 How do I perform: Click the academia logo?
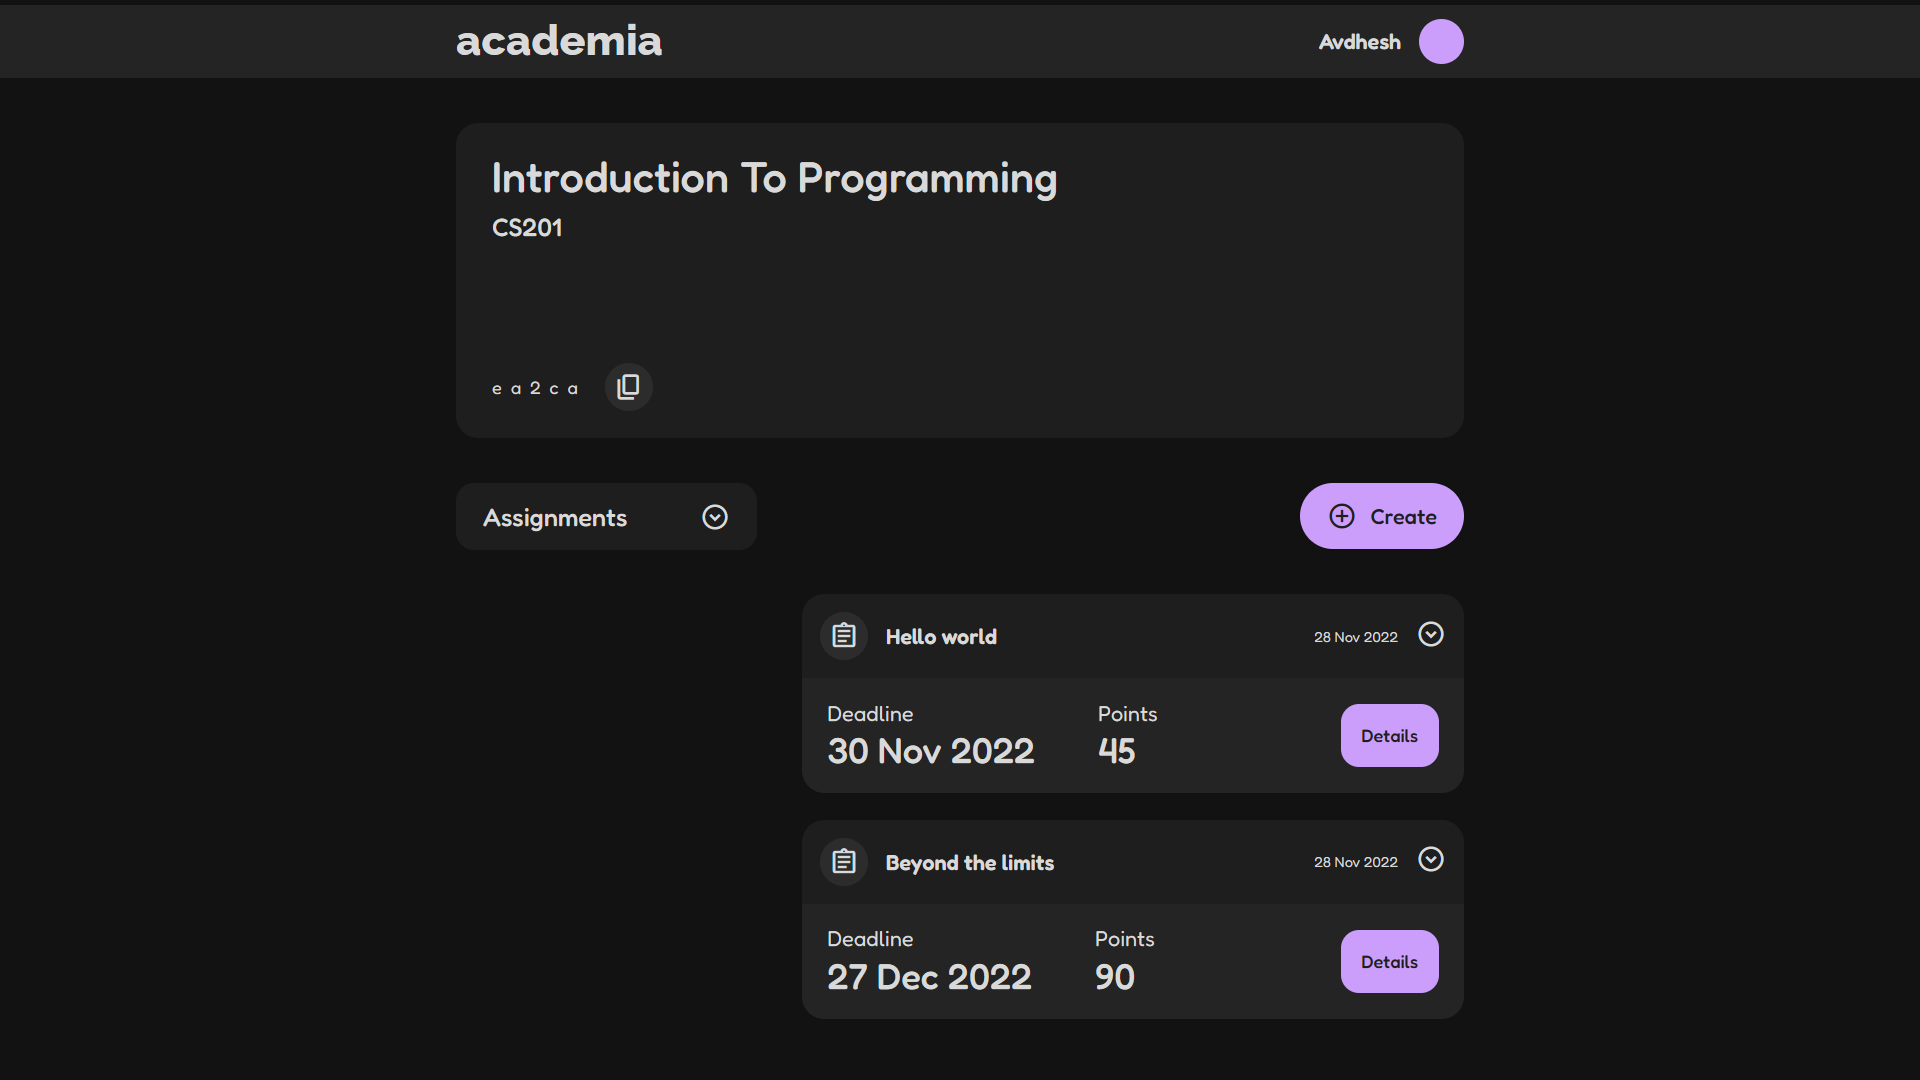pos(559,41)
